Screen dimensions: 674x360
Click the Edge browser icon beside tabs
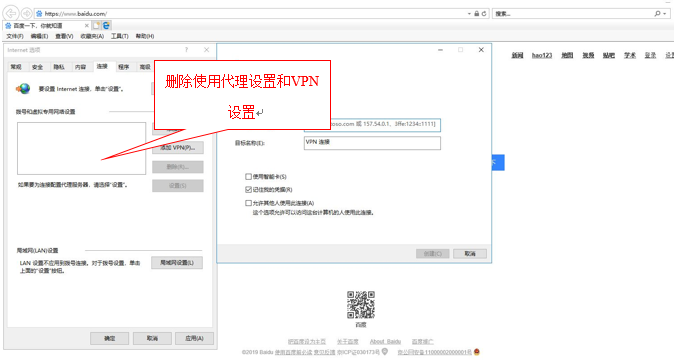[106, 26]
